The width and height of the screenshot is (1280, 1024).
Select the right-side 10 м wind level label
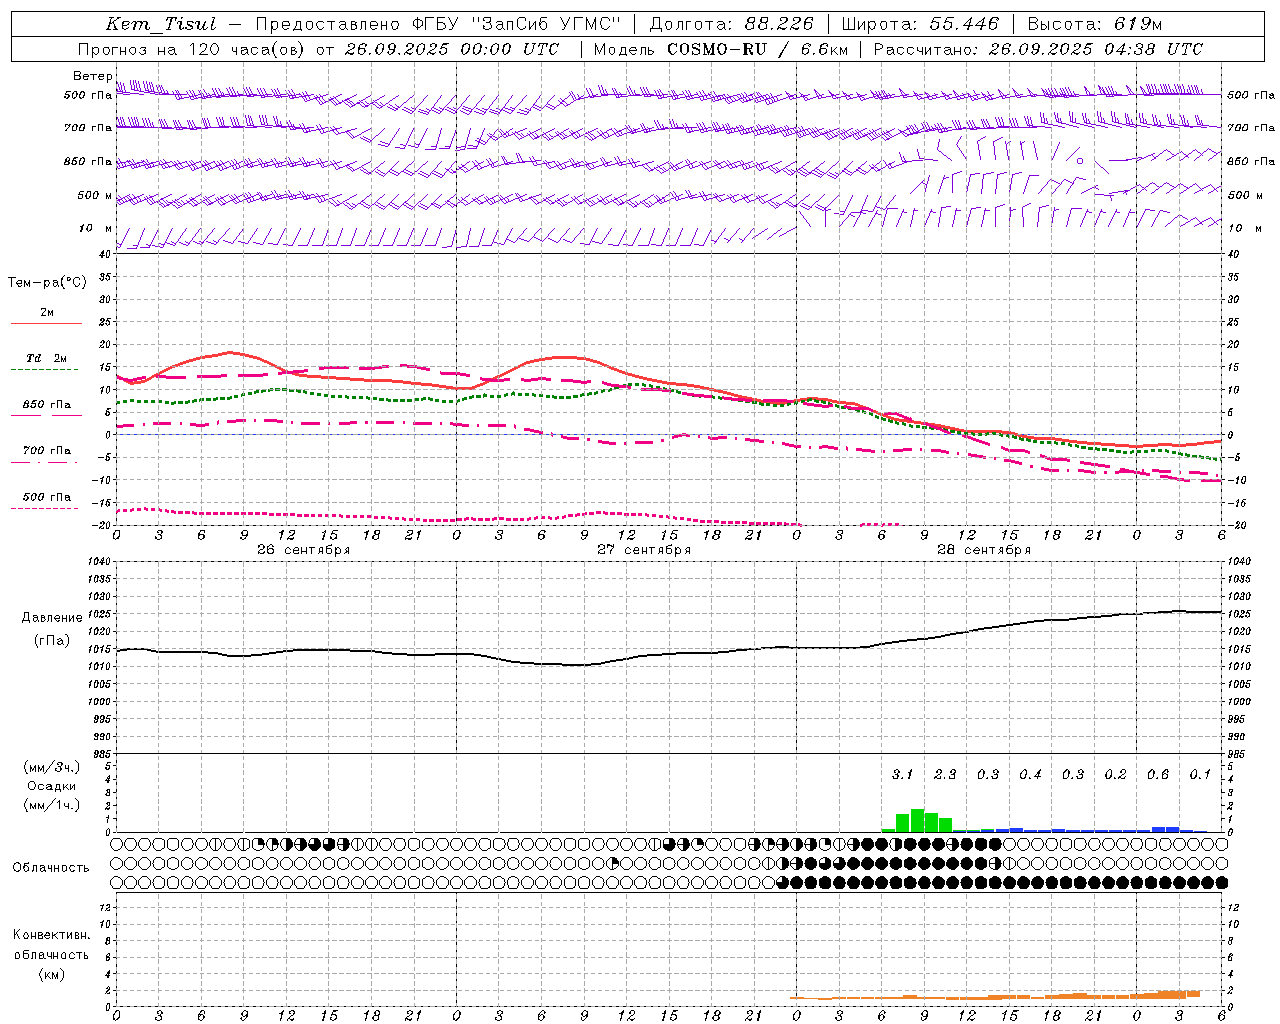1245,228
